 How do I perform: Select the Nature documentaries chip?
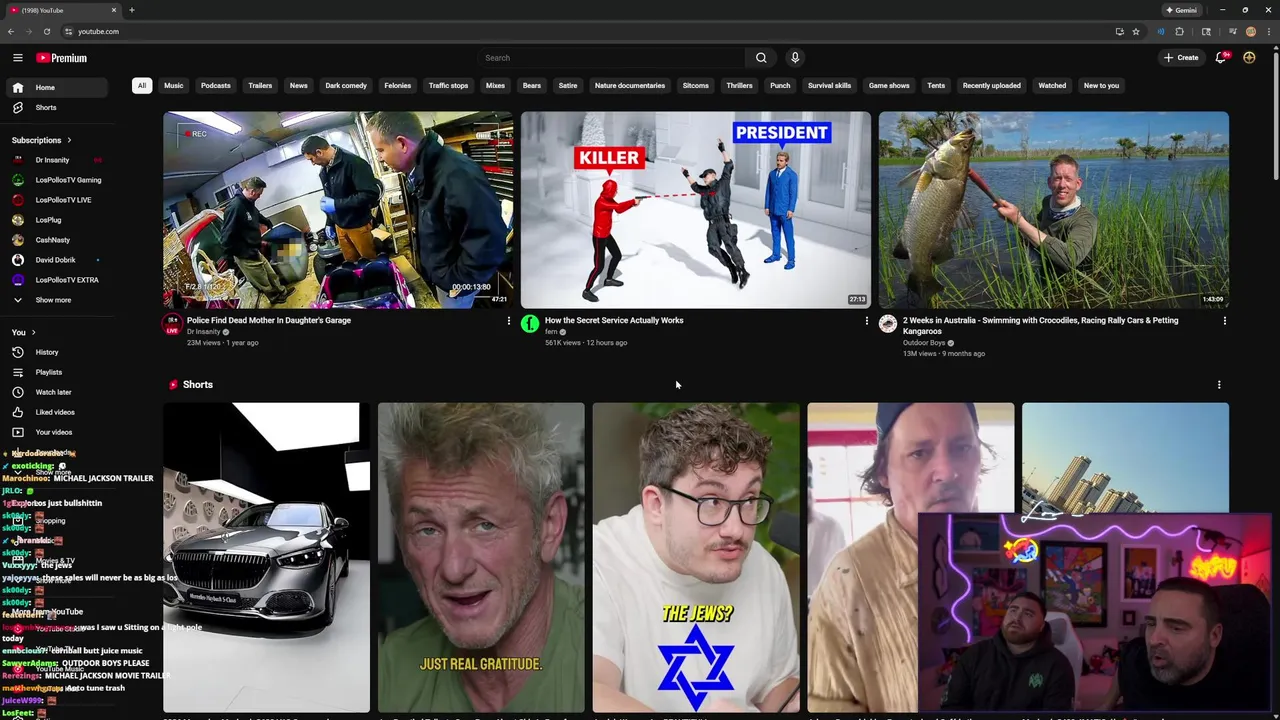tap(630, 86)
